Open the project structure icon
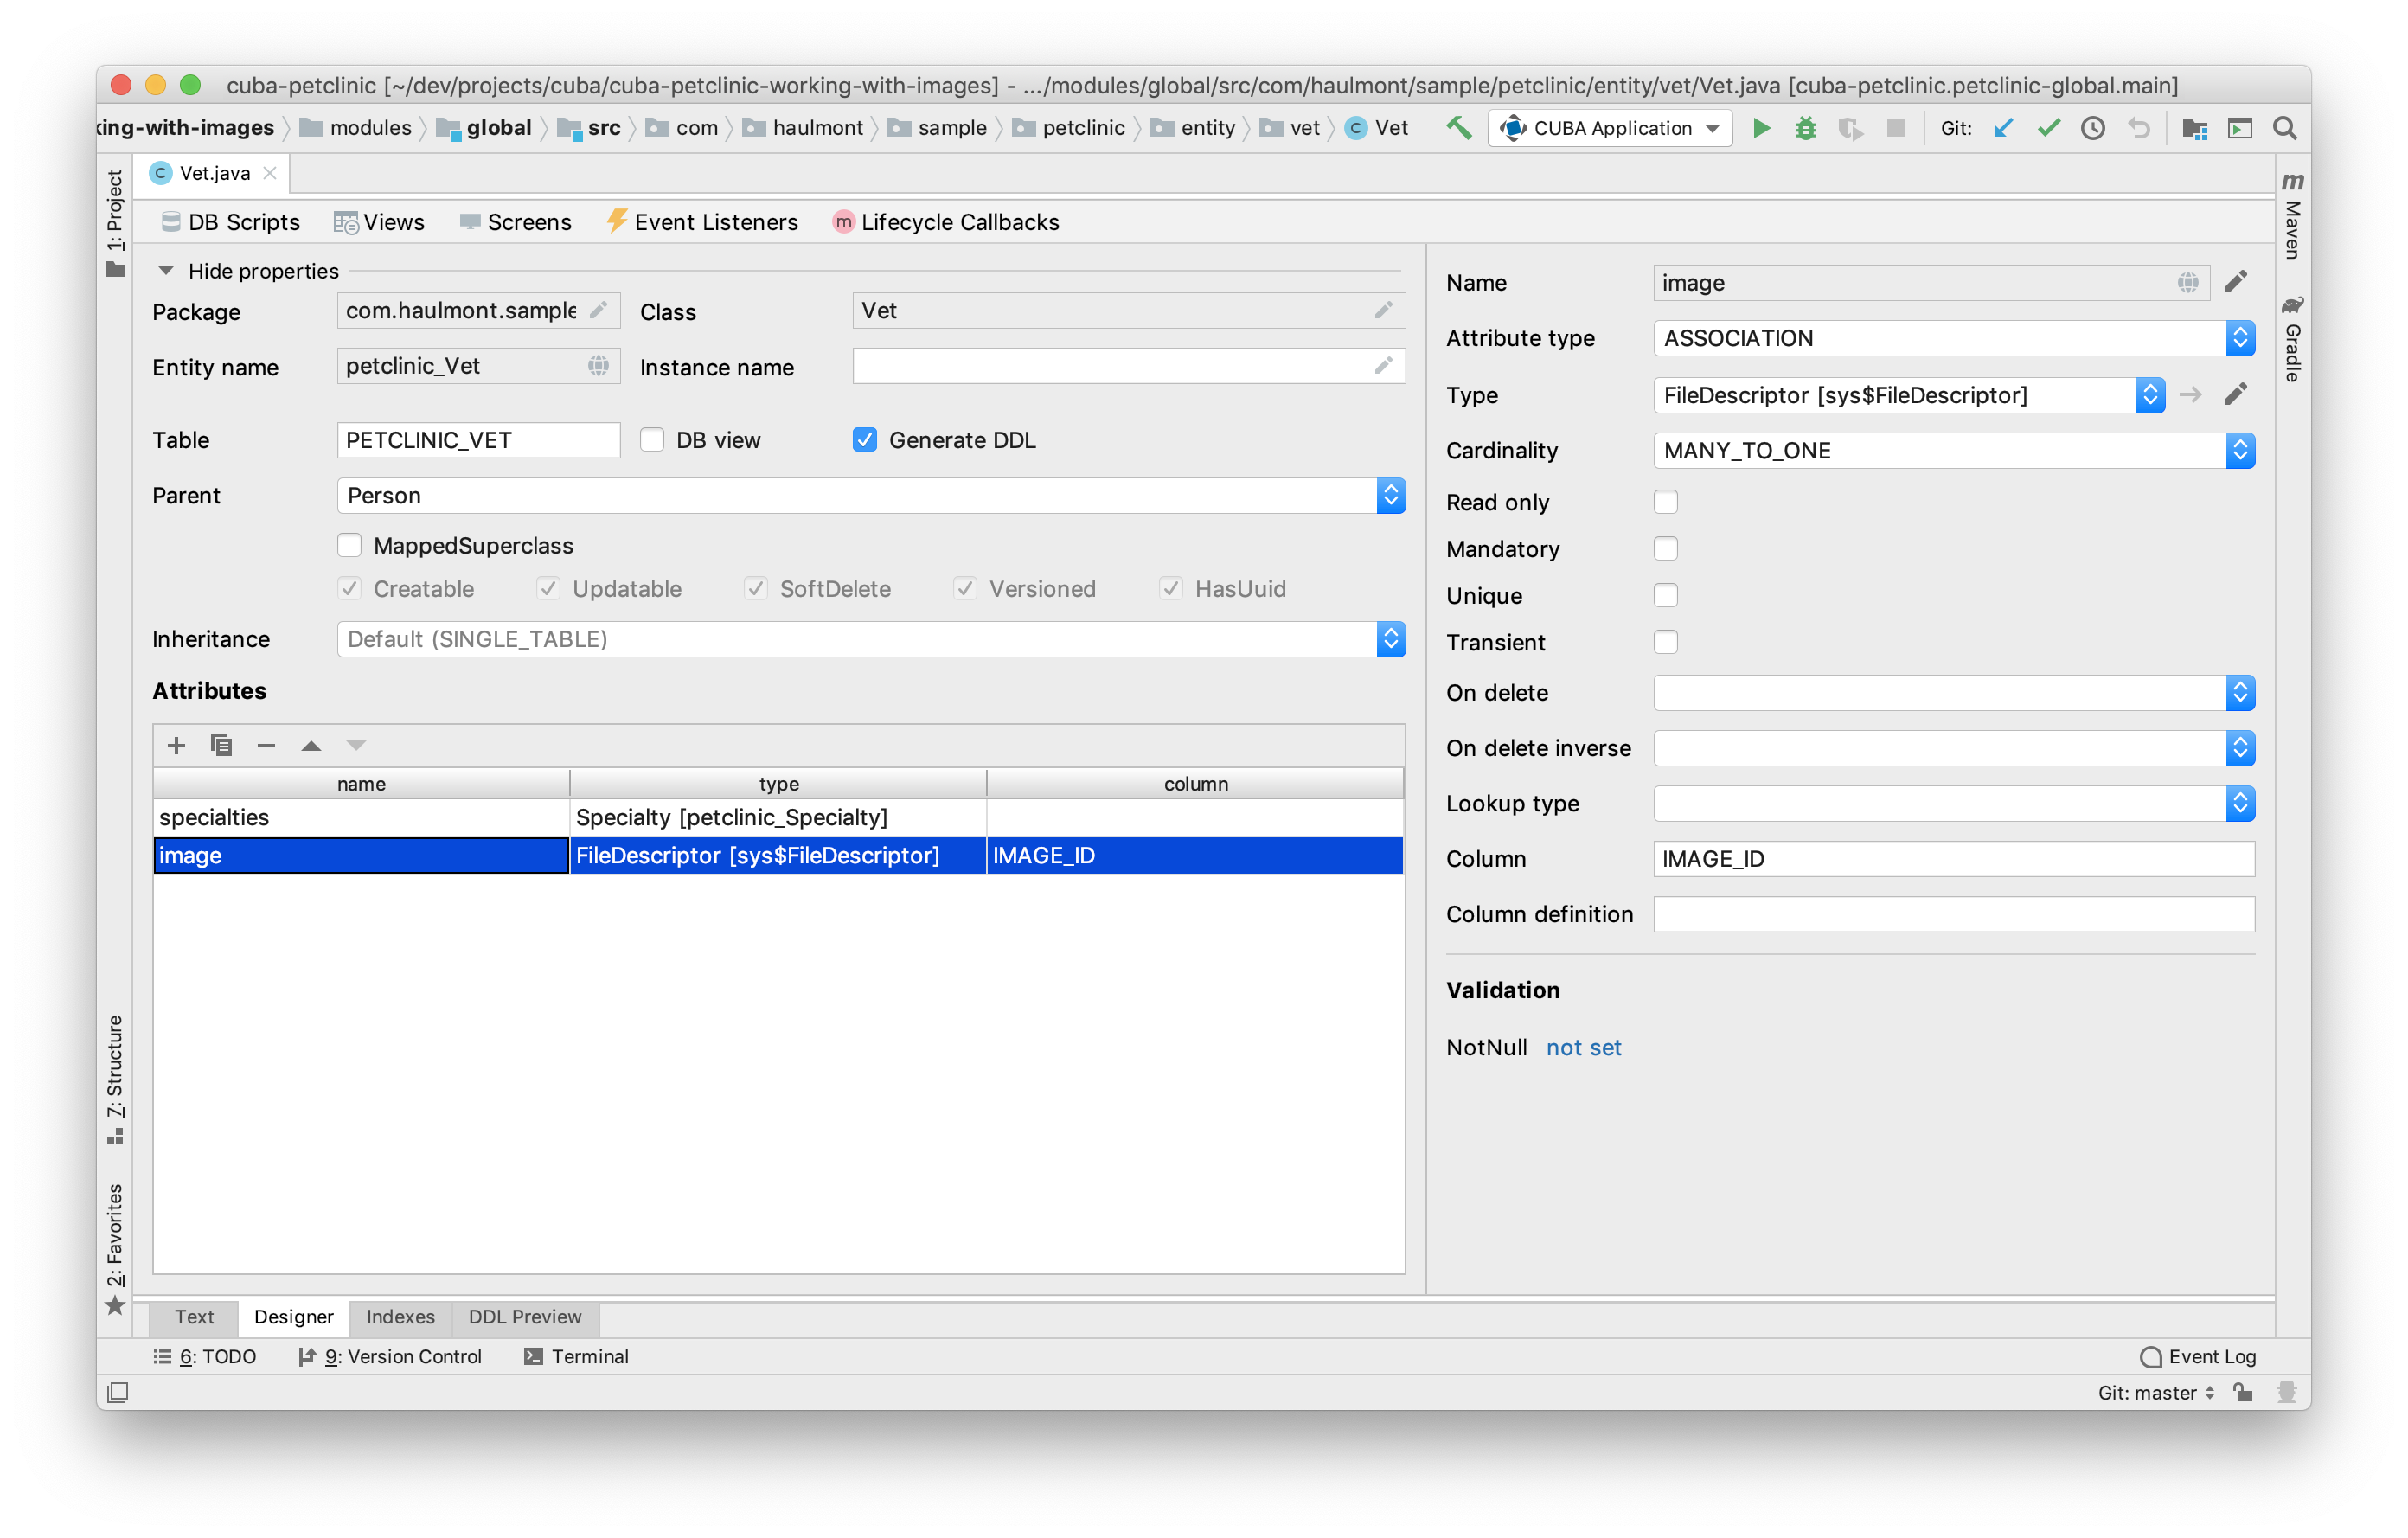 click(x=2194, y=128)
